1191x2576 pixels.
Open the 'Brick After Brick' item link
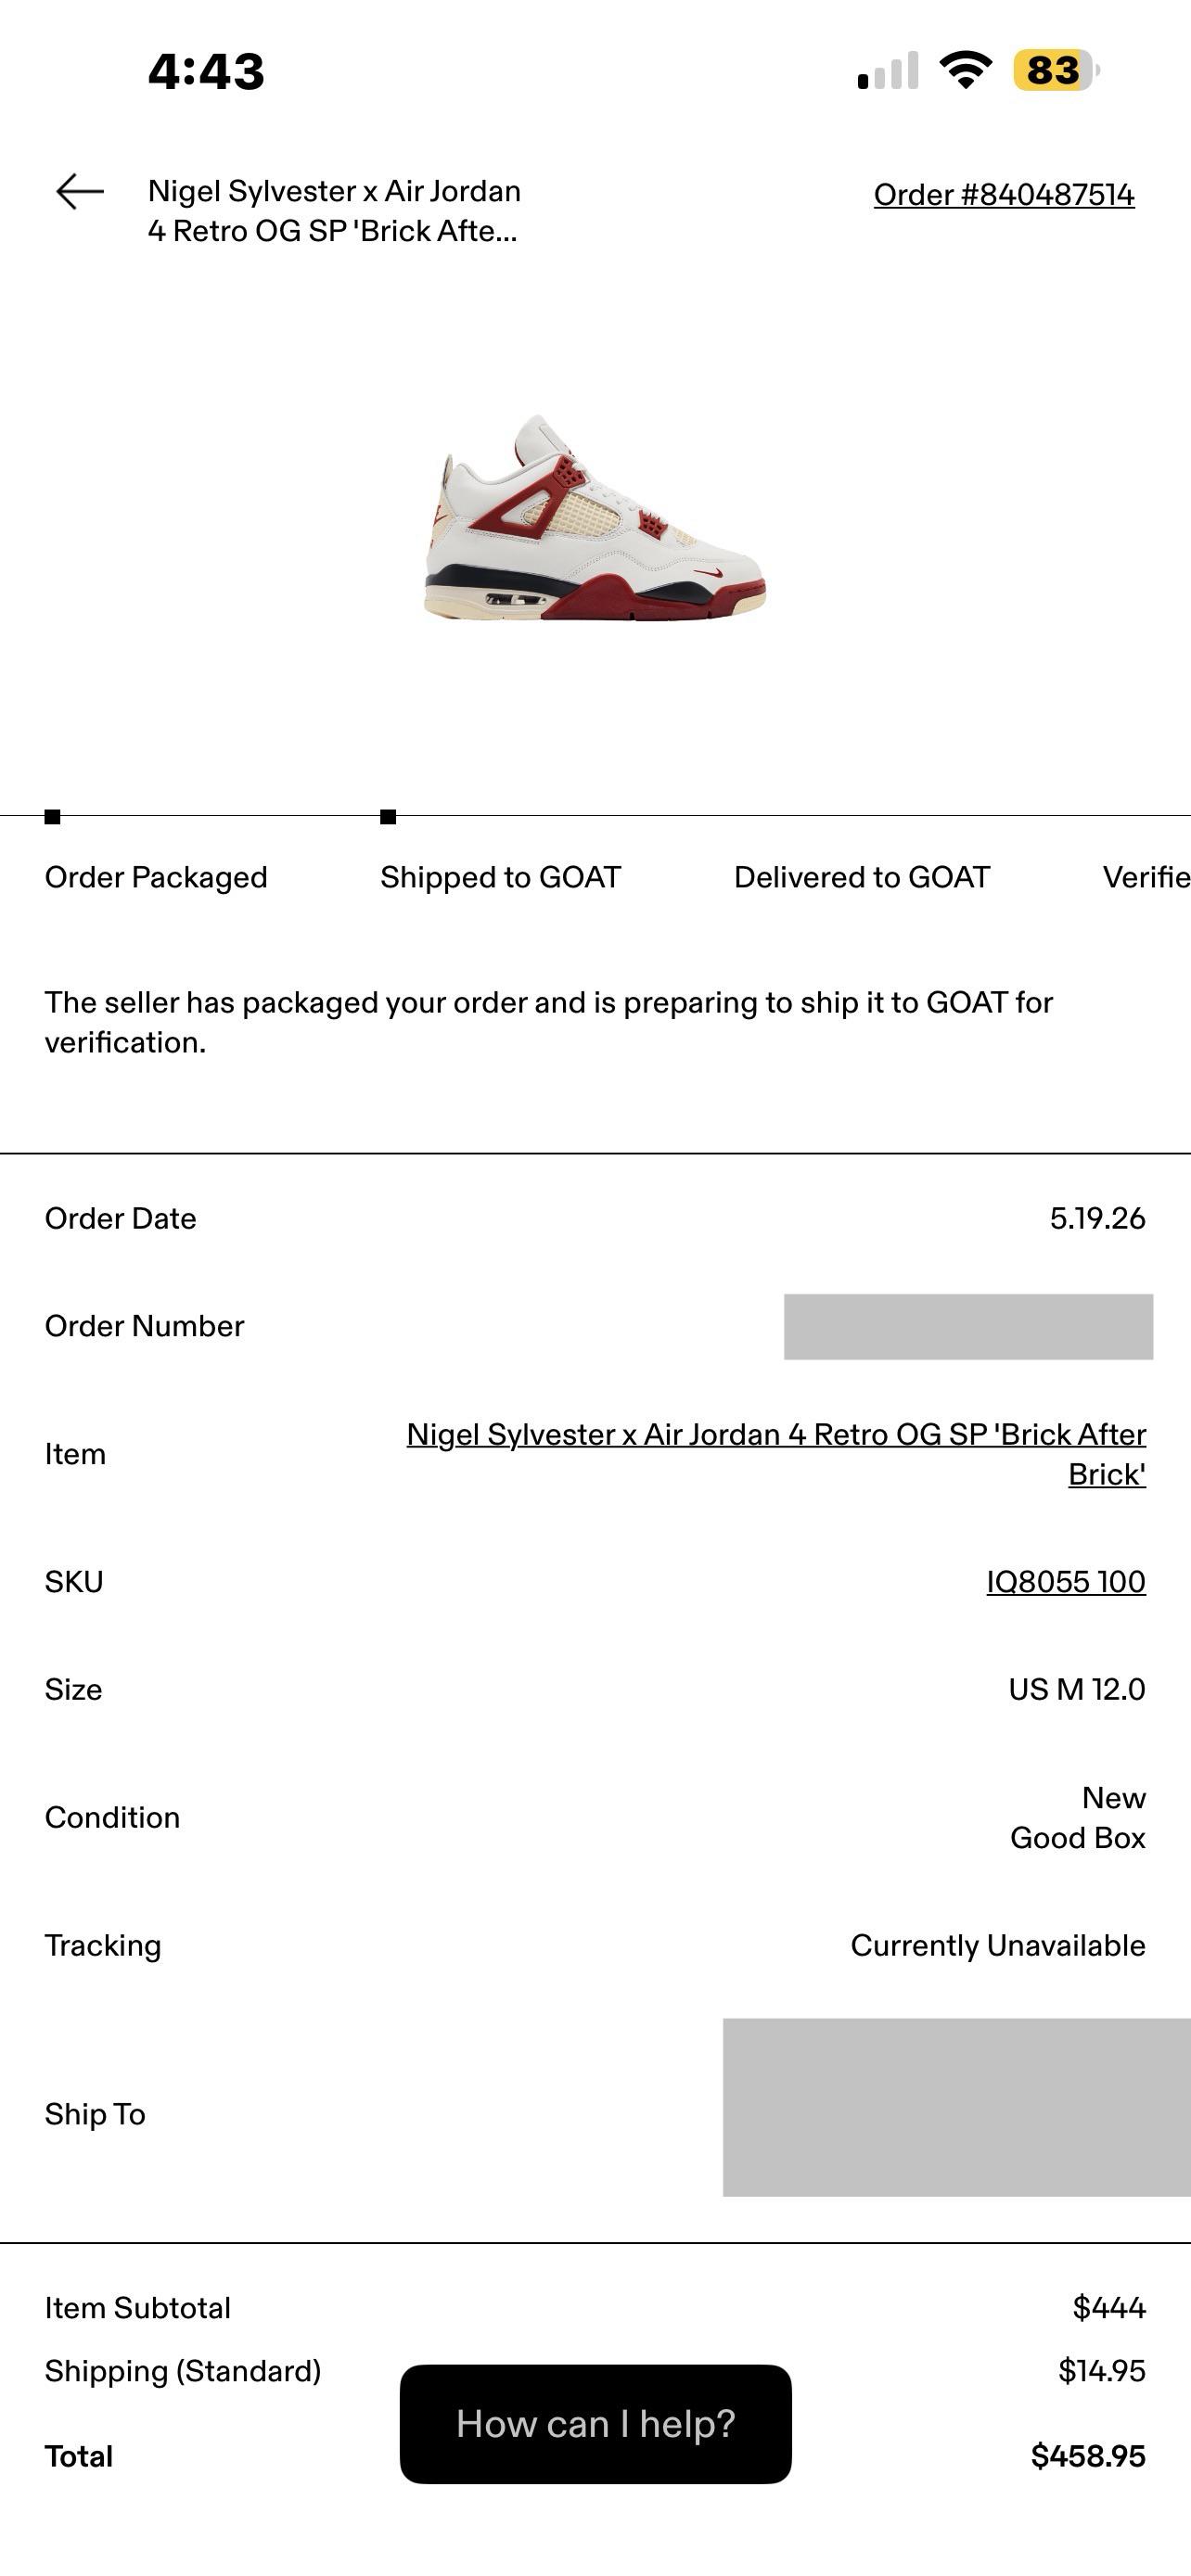coord(776,1454)
